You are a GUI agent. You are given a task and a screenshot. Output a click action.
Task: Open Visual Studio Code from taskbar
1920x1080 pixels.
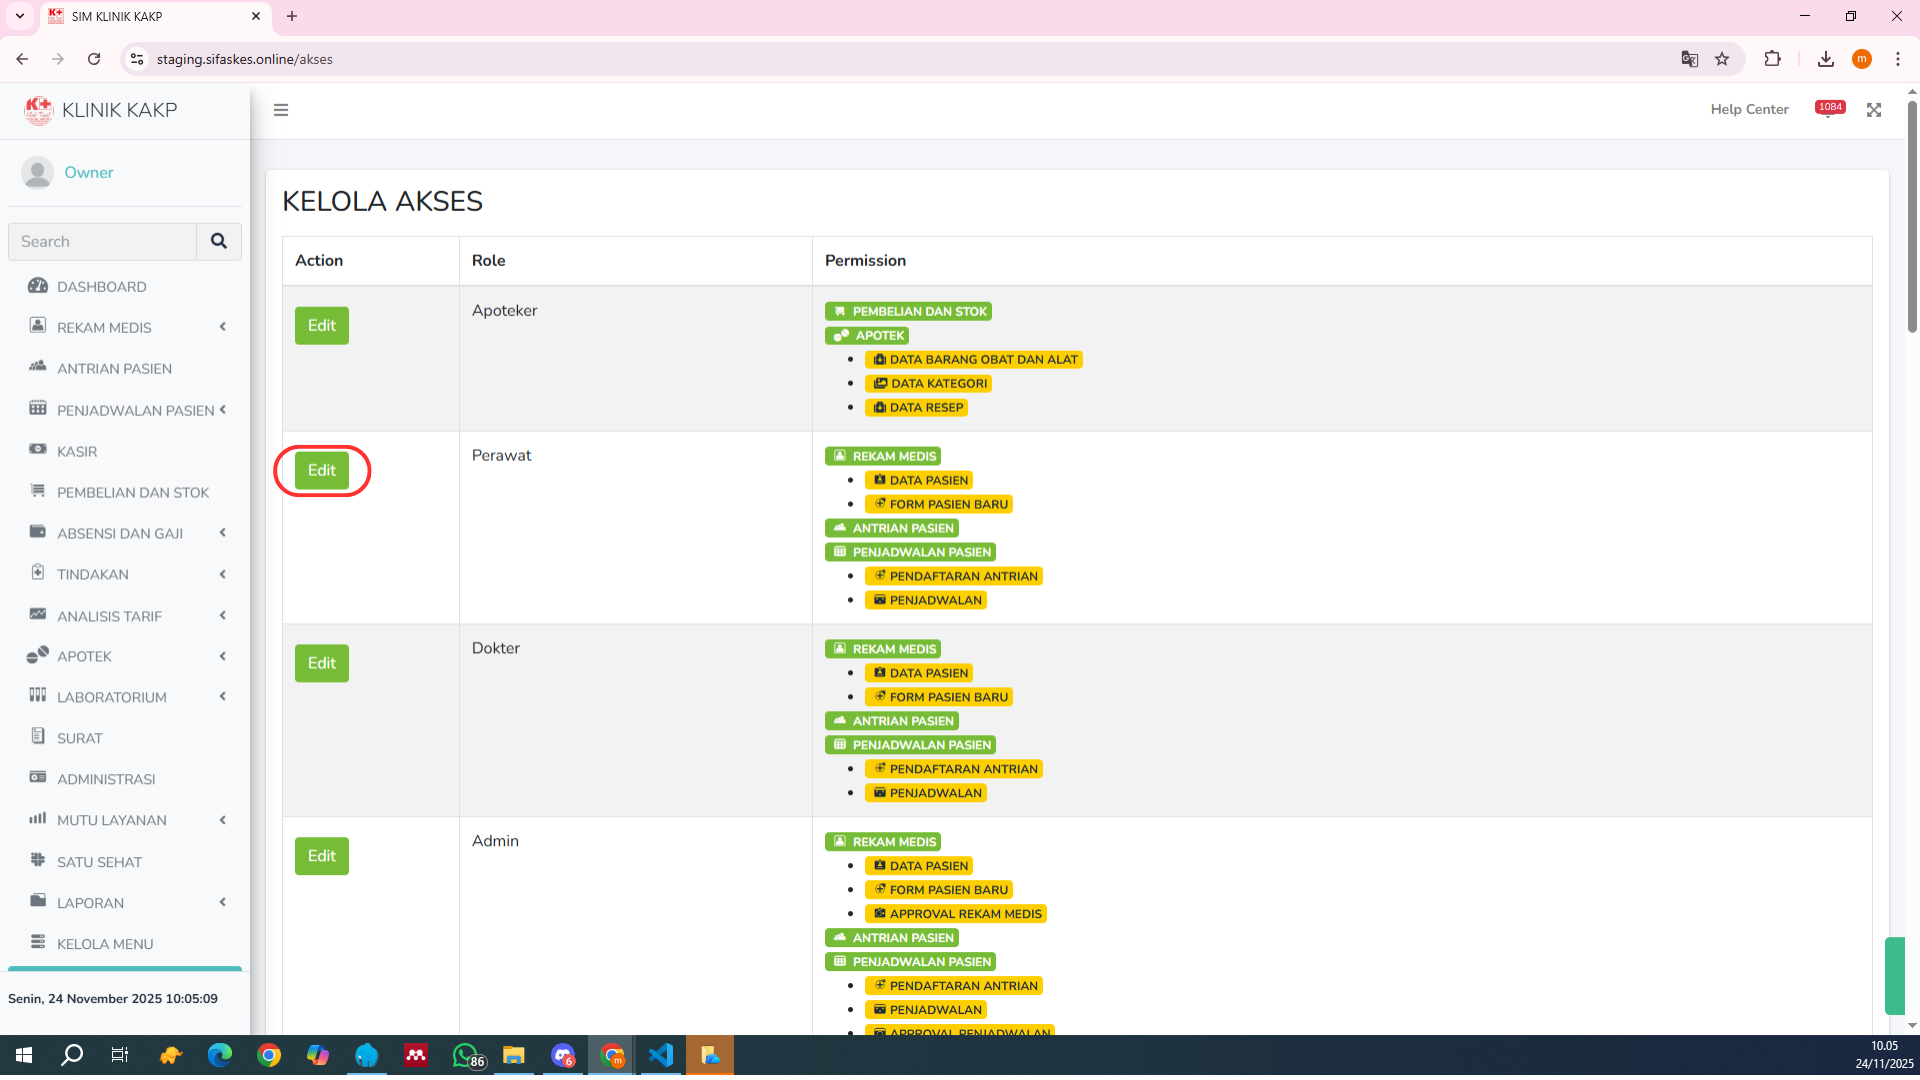click(661, 1055)
